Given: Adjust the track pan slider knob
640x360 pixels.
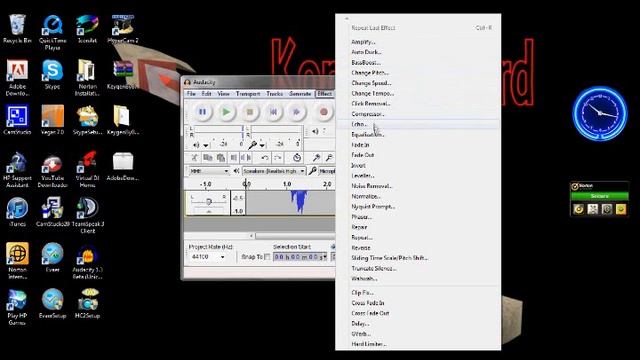Looking at the screenshot, I should click(x=209, y=201).
